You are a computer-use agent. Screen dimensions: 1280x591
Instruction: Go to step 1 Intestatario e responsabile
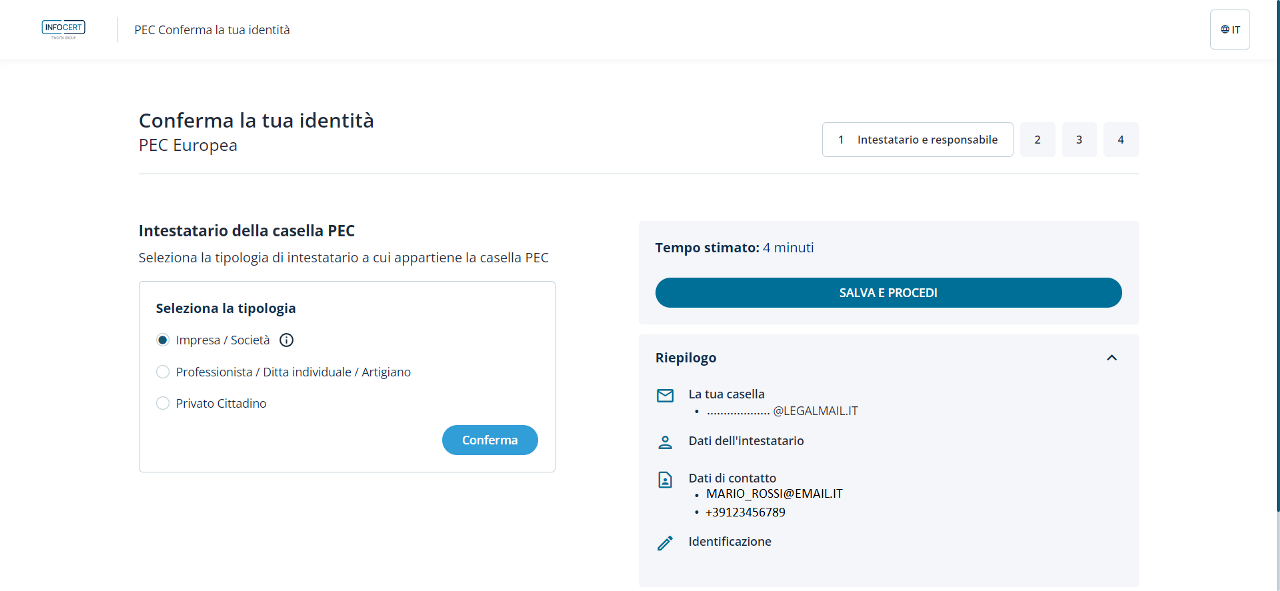[x=917, y=140]
